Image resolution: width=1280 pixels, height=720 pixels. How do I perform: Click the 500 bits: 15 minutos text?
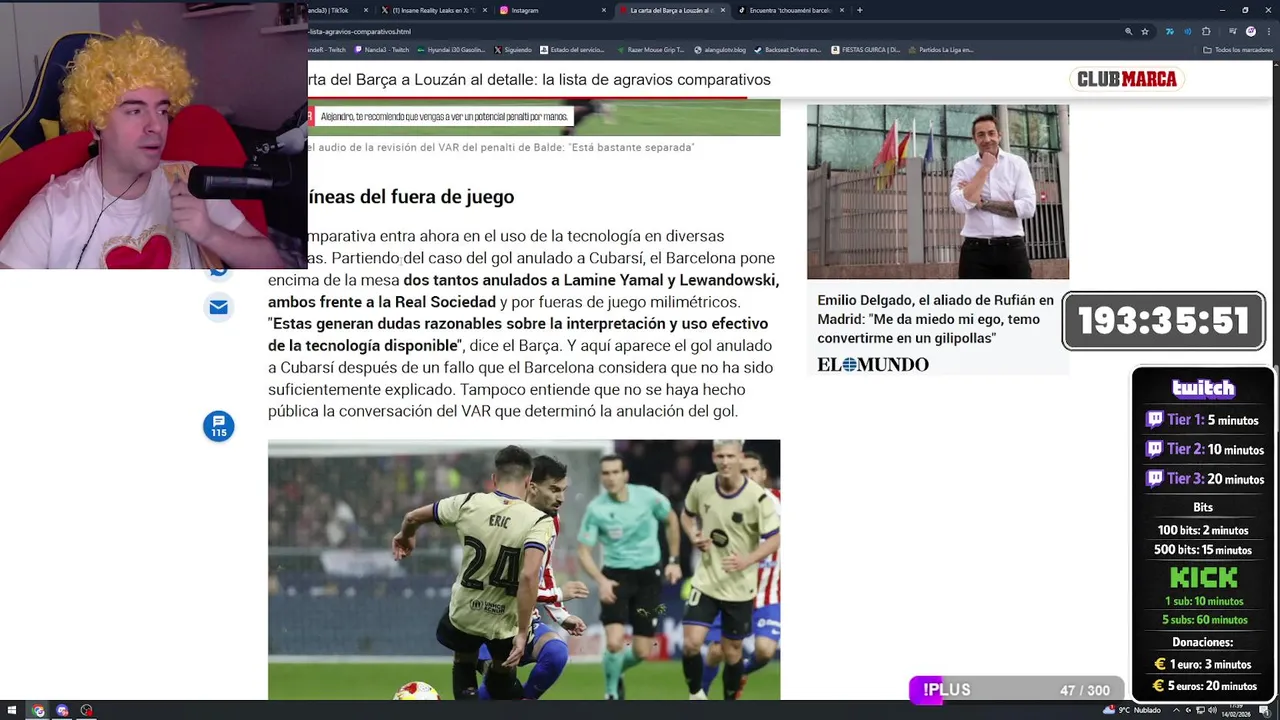pyautogui.click(x=1203, y=550)
